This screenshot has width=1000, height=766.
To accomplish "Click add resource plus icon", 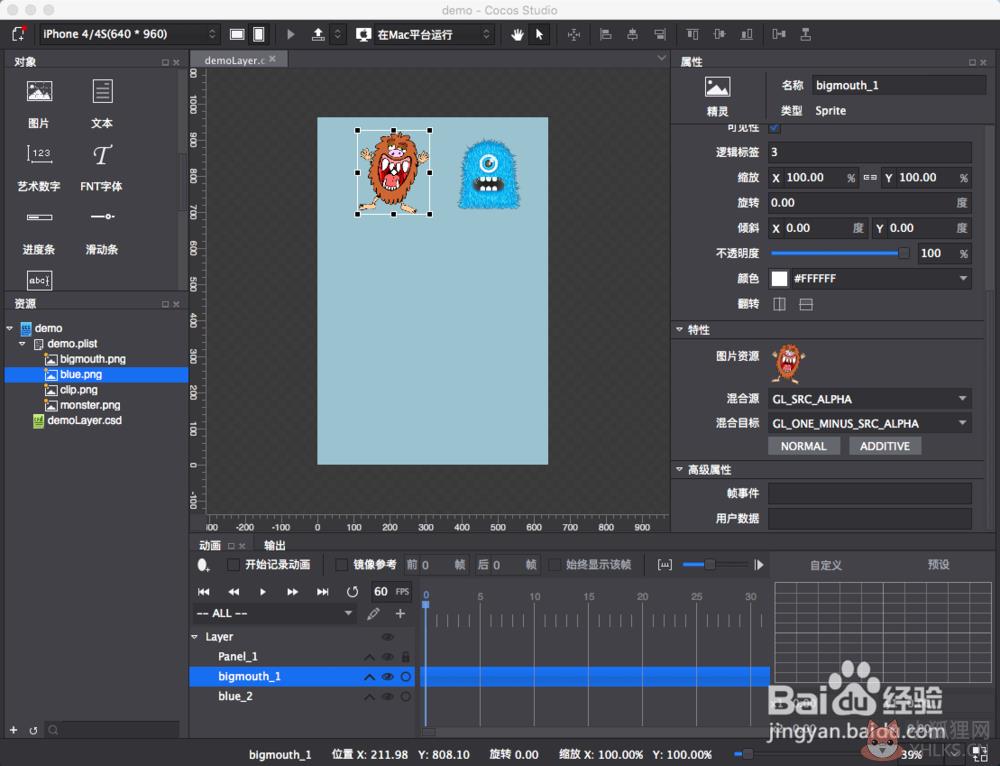I will click(13, 730).
